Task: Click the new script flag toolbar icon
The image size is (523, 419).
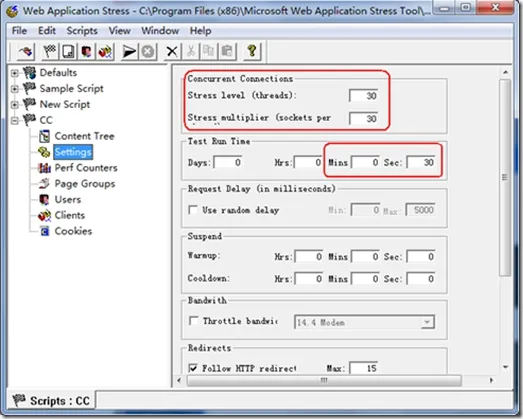Action: 50,51
